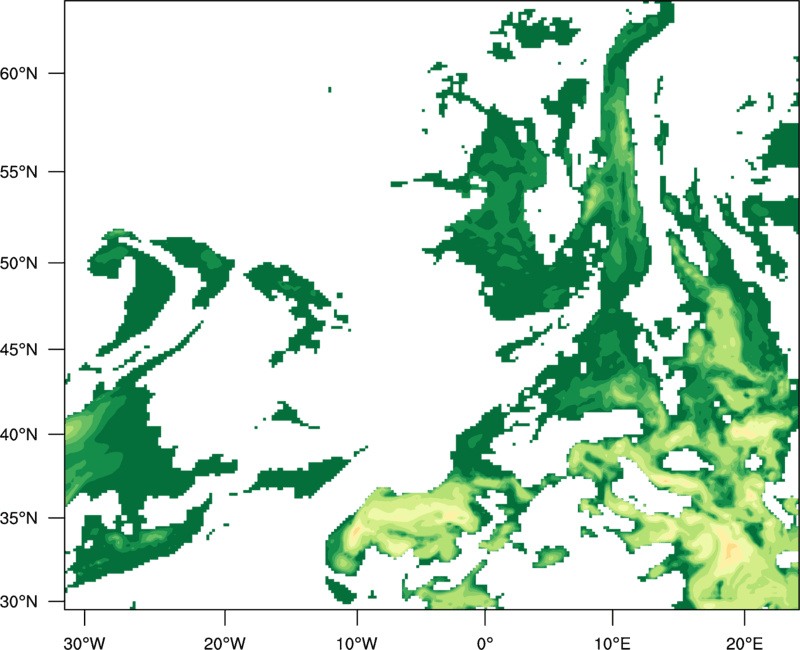Viewport: 800px width, 650px height.
Task: Click the 20°W longitude label
Action: 225,643
